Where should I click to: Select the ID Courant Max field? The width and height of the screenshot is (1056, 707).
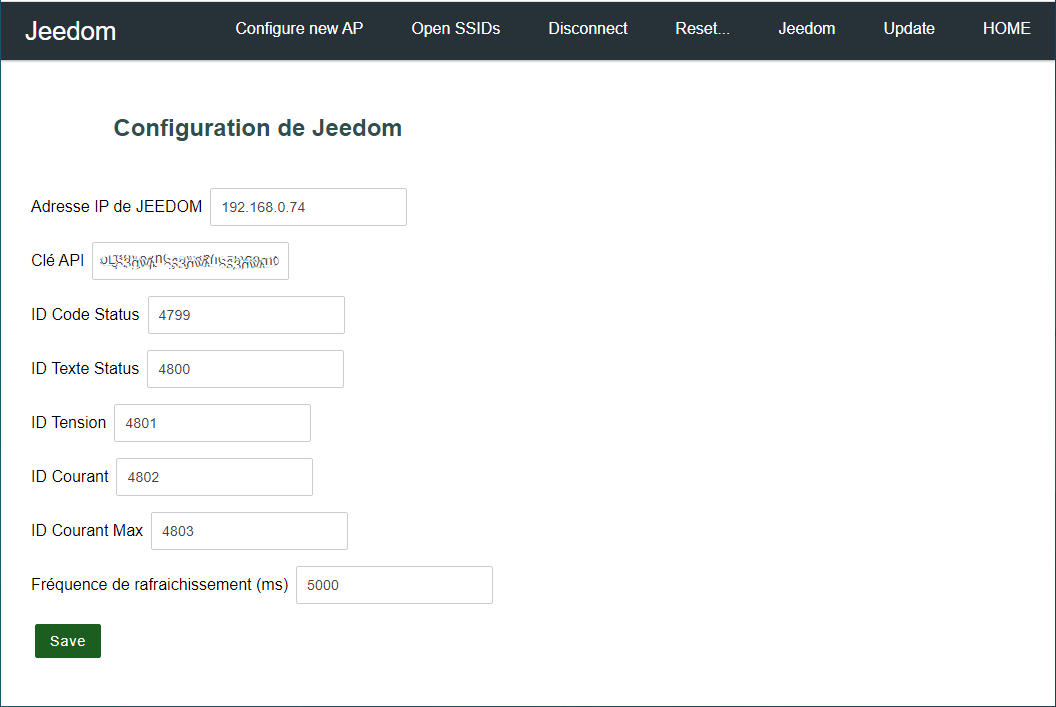point(250,531)
